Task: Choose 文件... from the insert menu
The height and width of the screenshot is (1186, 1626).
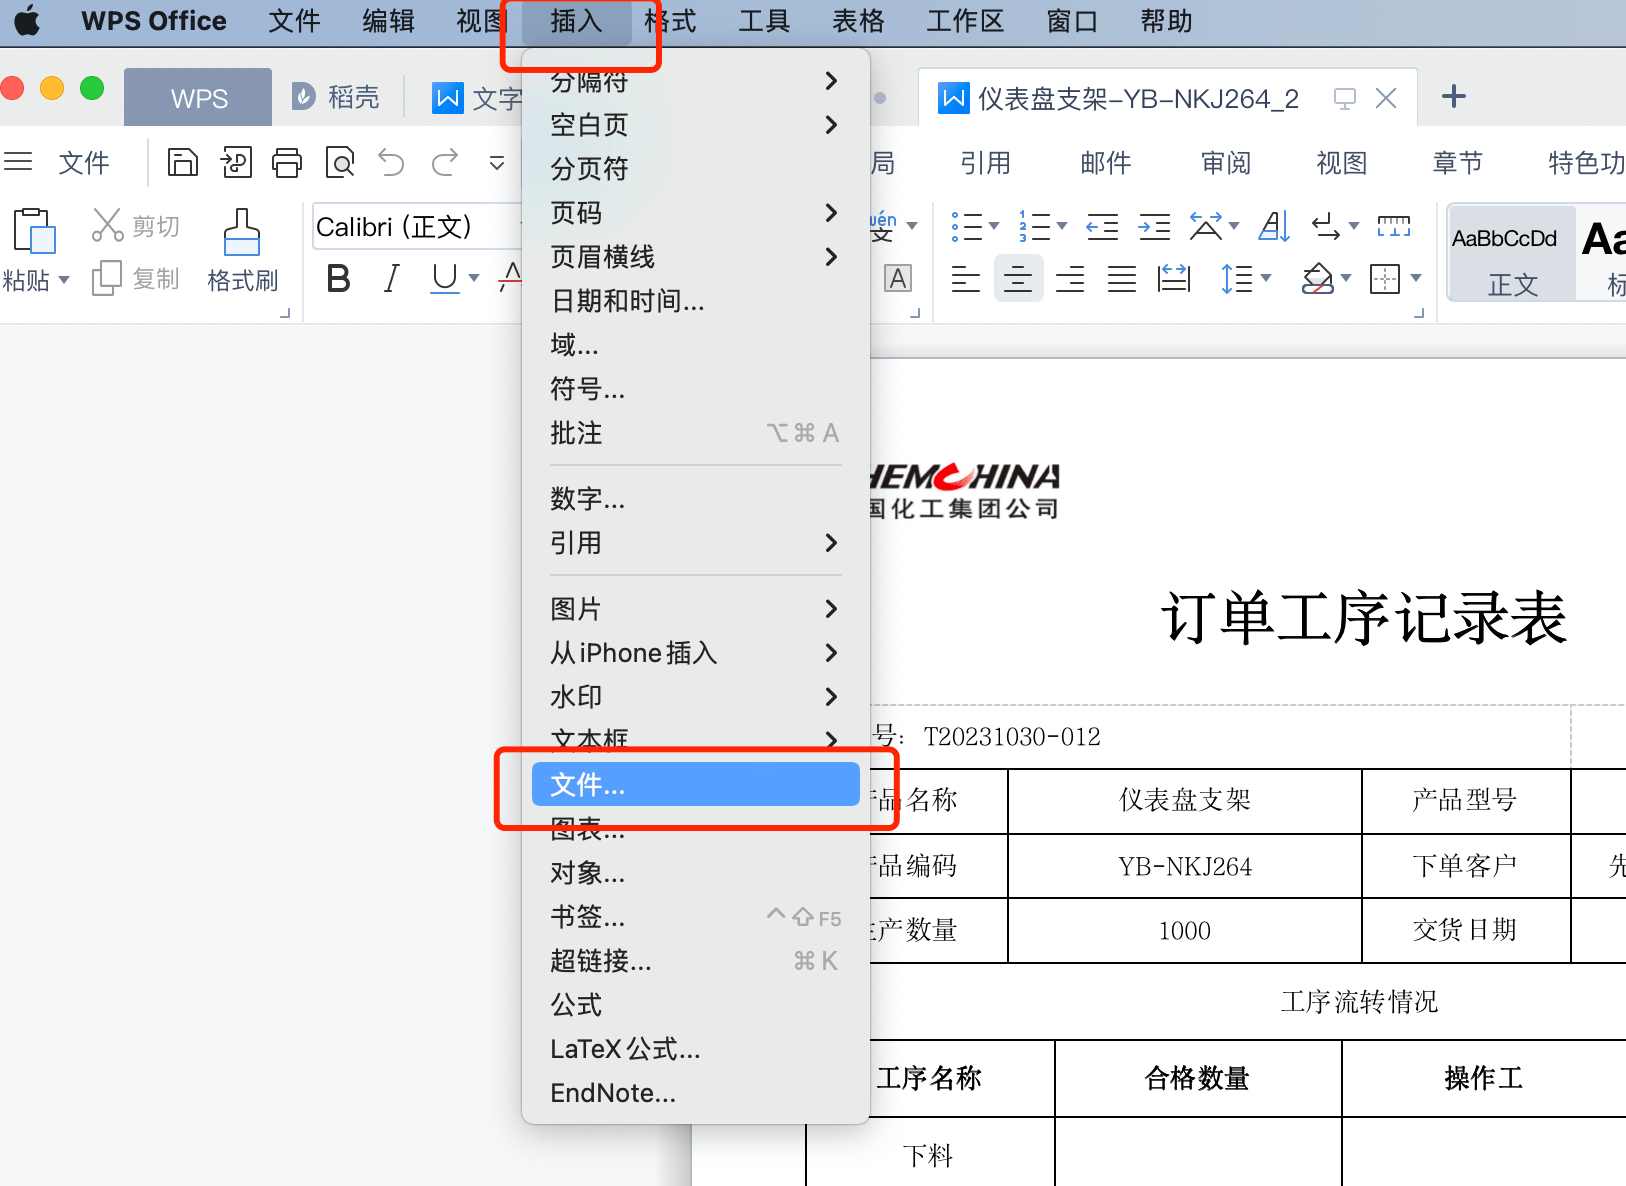Action: coord(695,785)
